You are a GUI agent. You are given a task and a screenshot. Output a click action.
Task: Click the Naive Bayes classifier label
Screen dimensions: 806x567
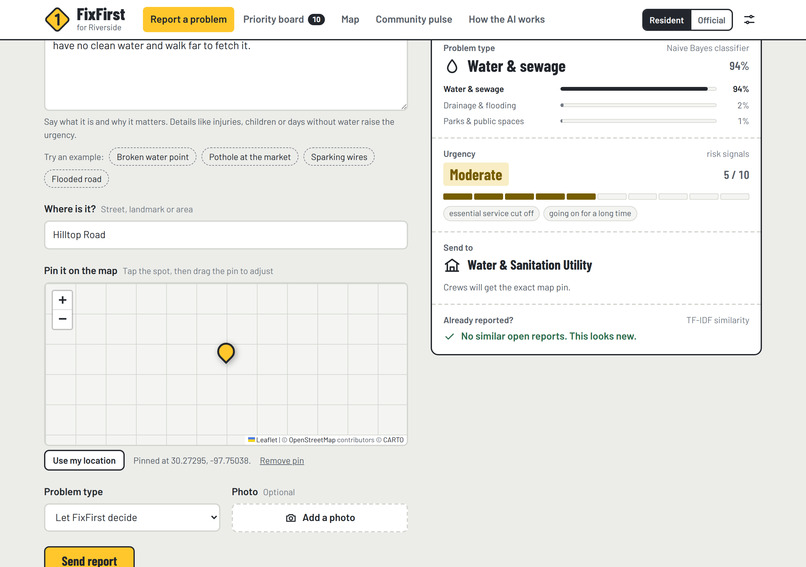[x=707, y=48]
